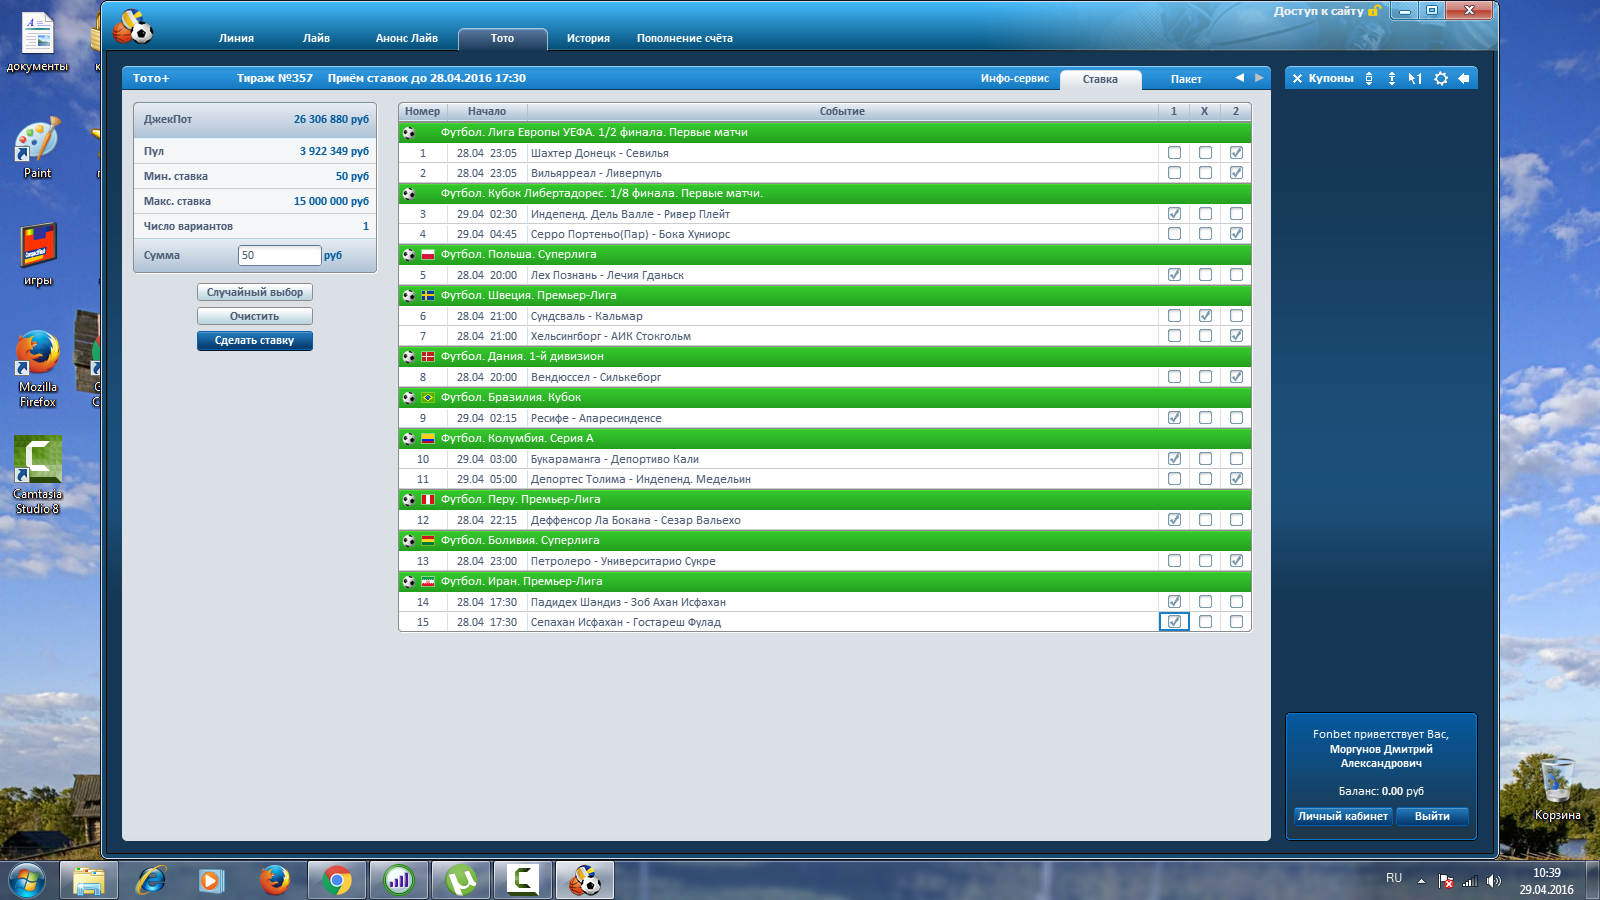Click the Fonbet app icon in the taskbar
Screen dimensions: 1600x900
[x=585, y=880]
